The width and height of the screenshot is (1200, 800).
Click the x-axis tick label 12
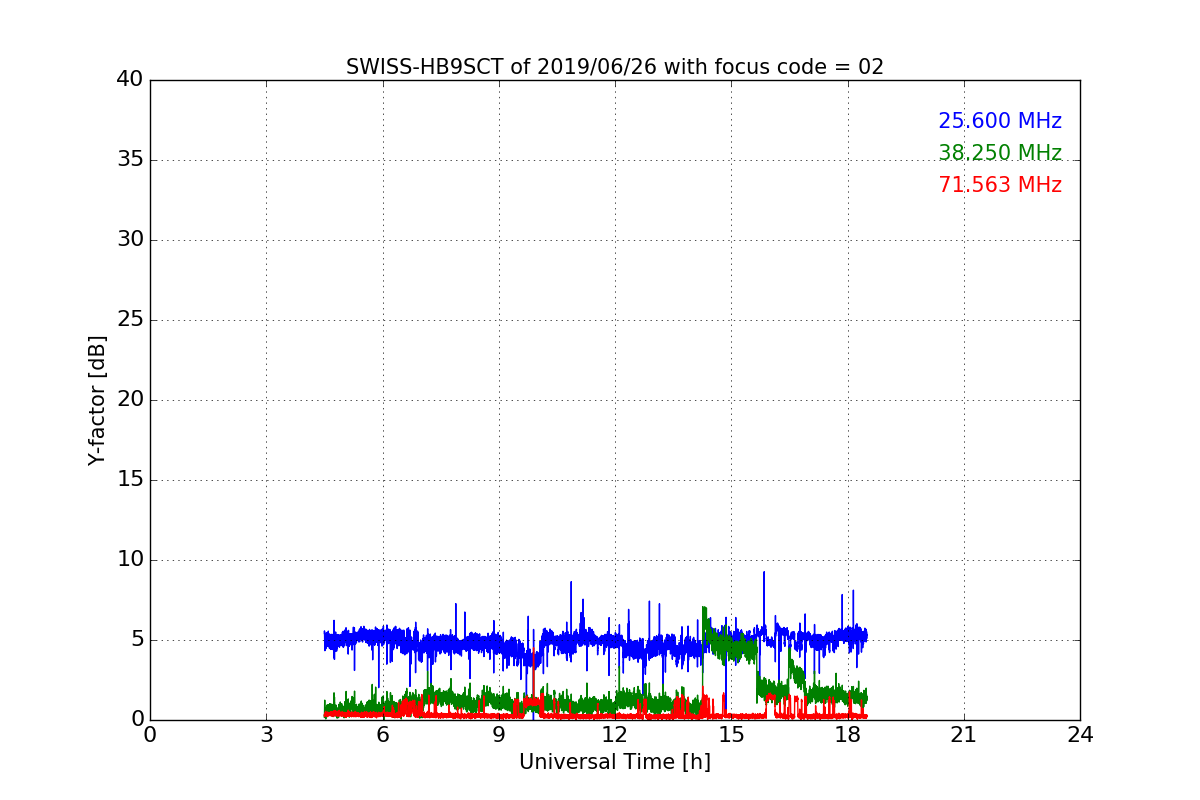coord(615,735)
